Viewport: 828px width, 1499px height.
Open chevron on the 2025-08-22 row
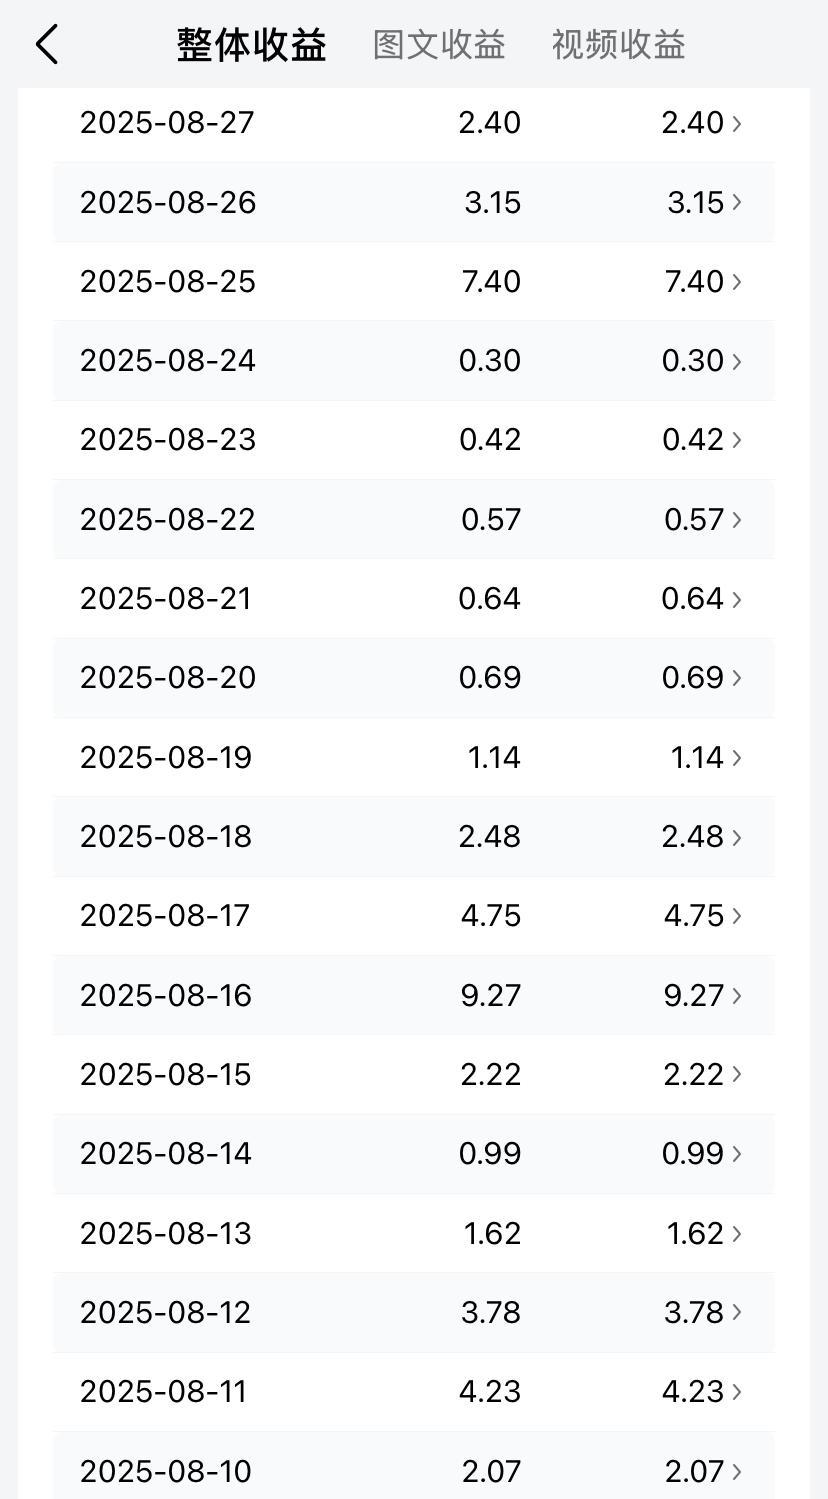pos(737,519)
